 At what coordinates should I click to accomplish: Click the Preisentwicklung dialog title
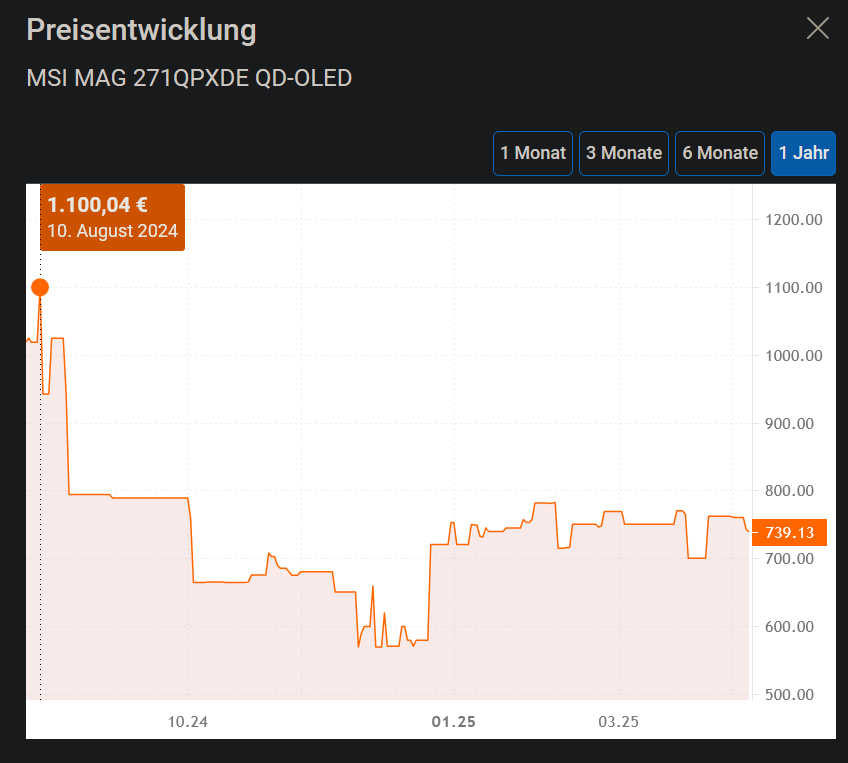(x=140, y=30)
